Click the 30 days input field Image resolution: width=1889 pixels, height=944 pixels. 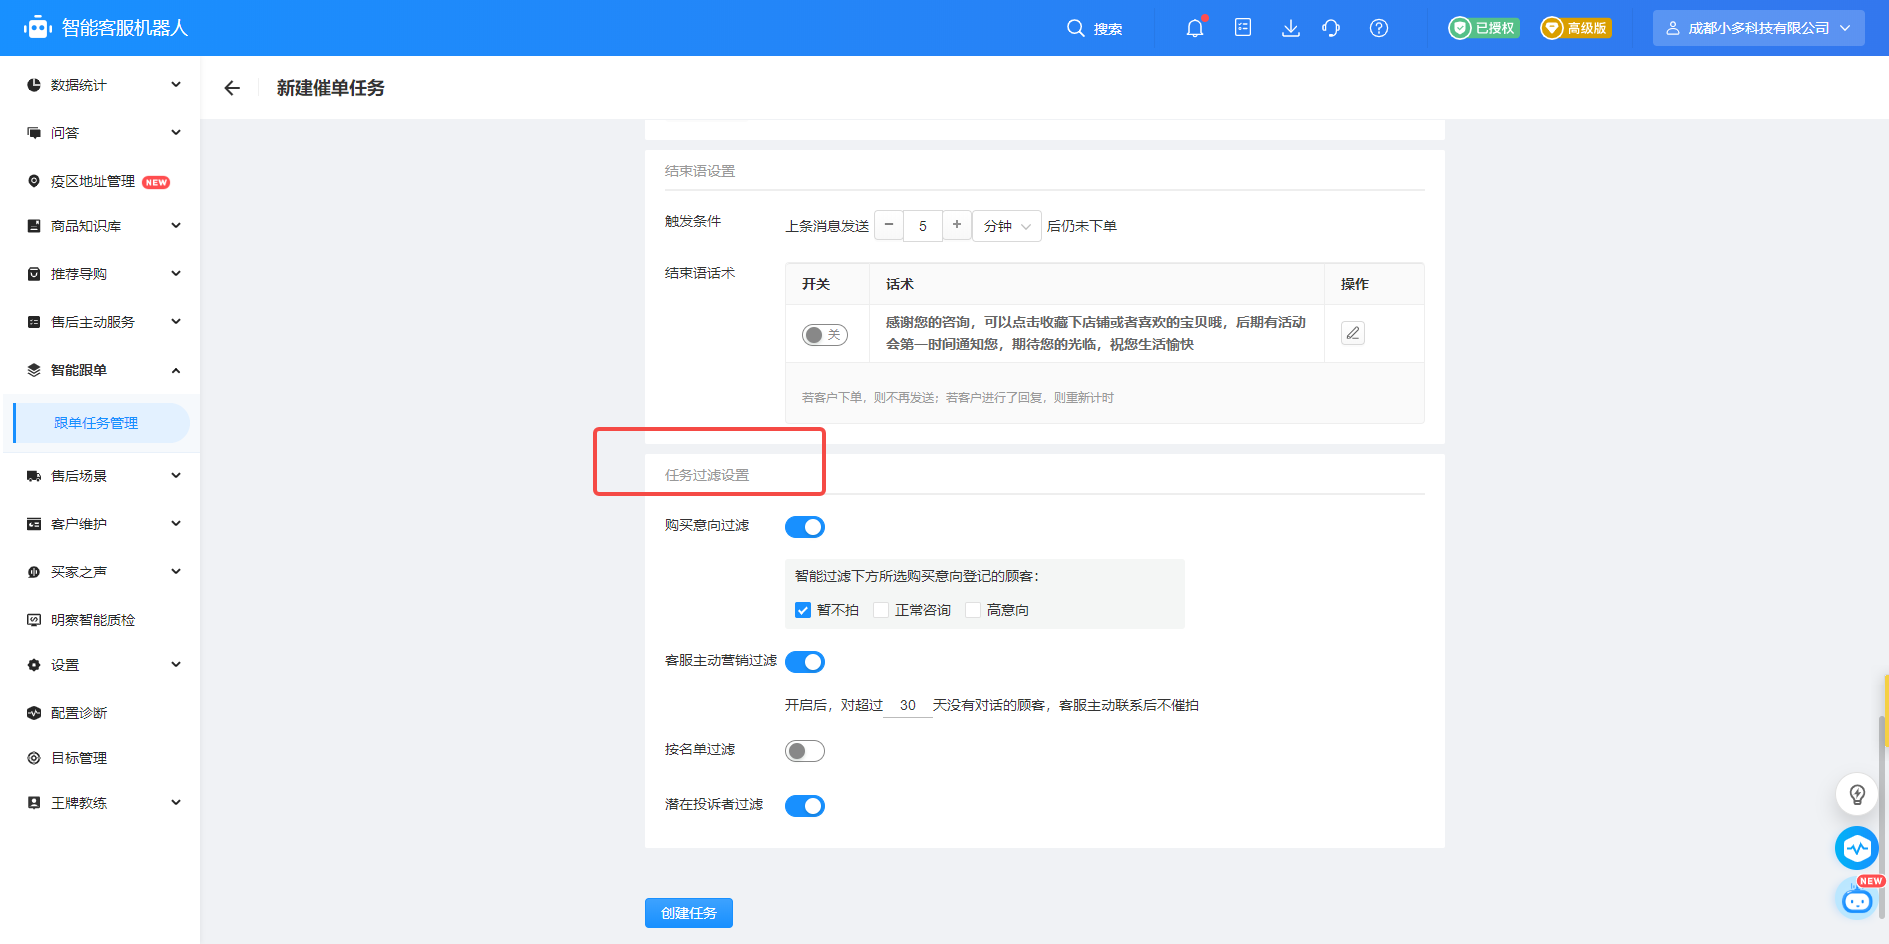tap(908, 705)
